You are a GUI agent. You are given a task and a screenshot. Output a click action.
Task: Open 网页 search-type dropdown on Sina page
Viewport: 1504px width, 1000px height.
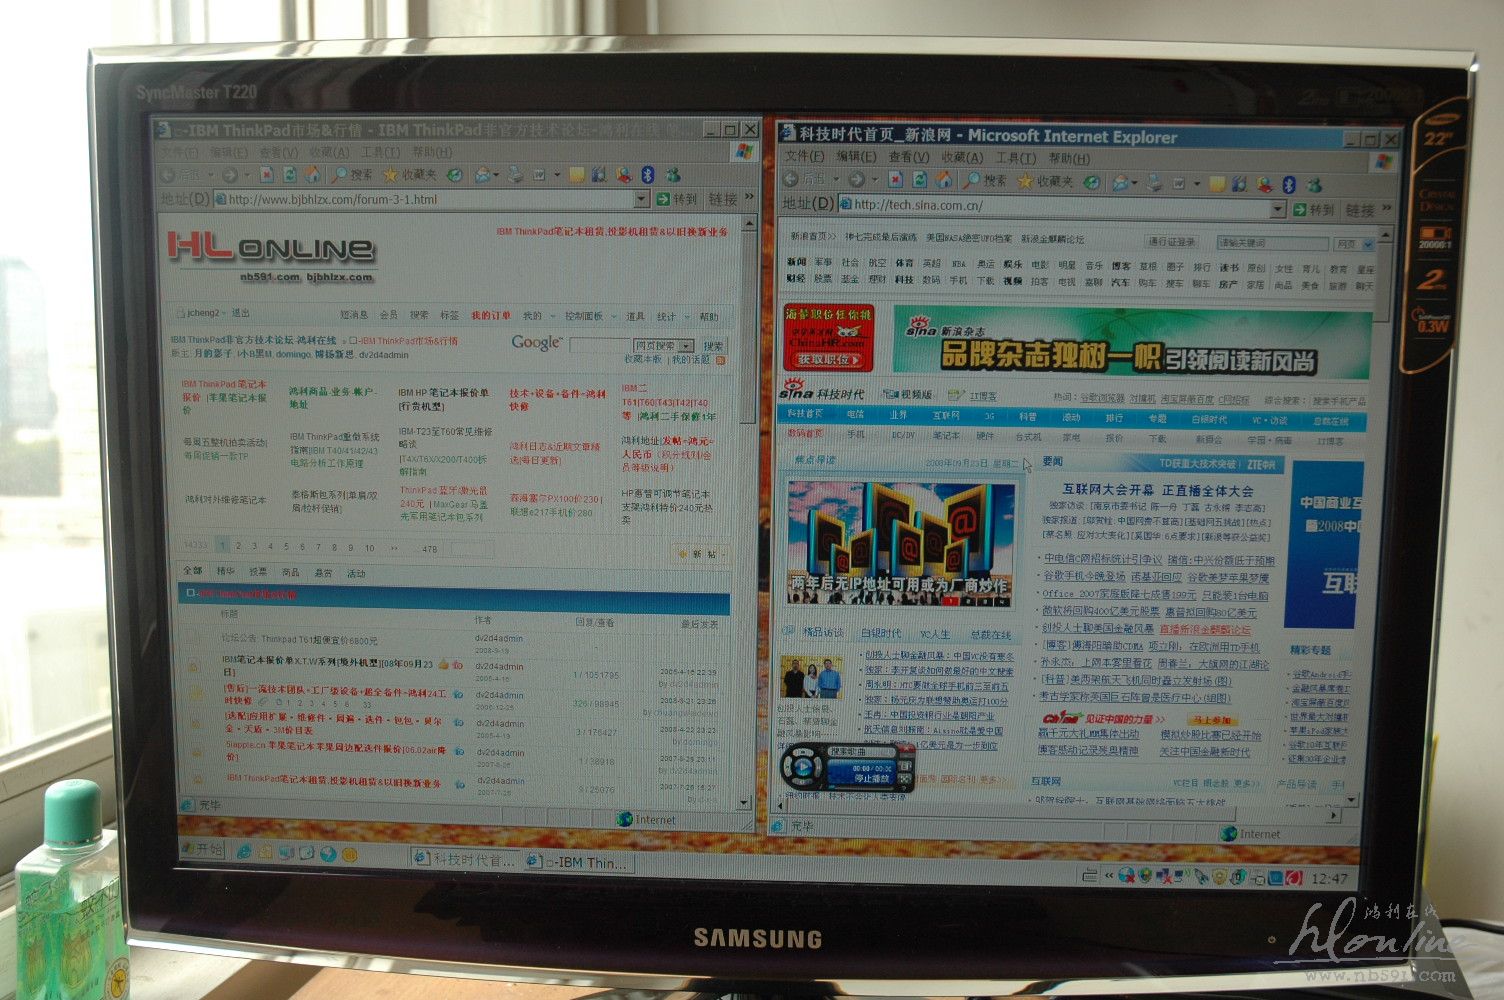pos(1368,244)
